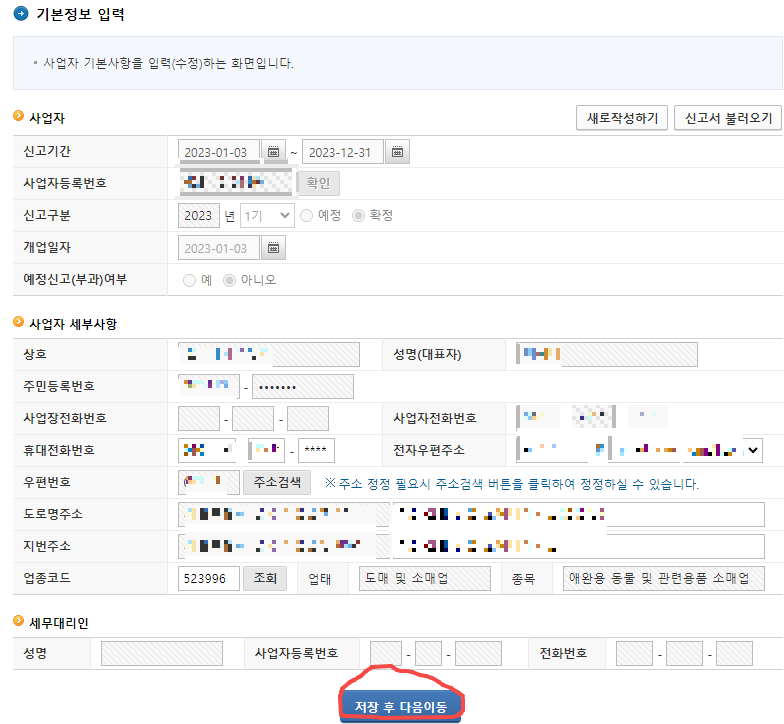Choose 아니오 for 예정신고(부과)여부

pyautogui.click(x=229, y=280)
